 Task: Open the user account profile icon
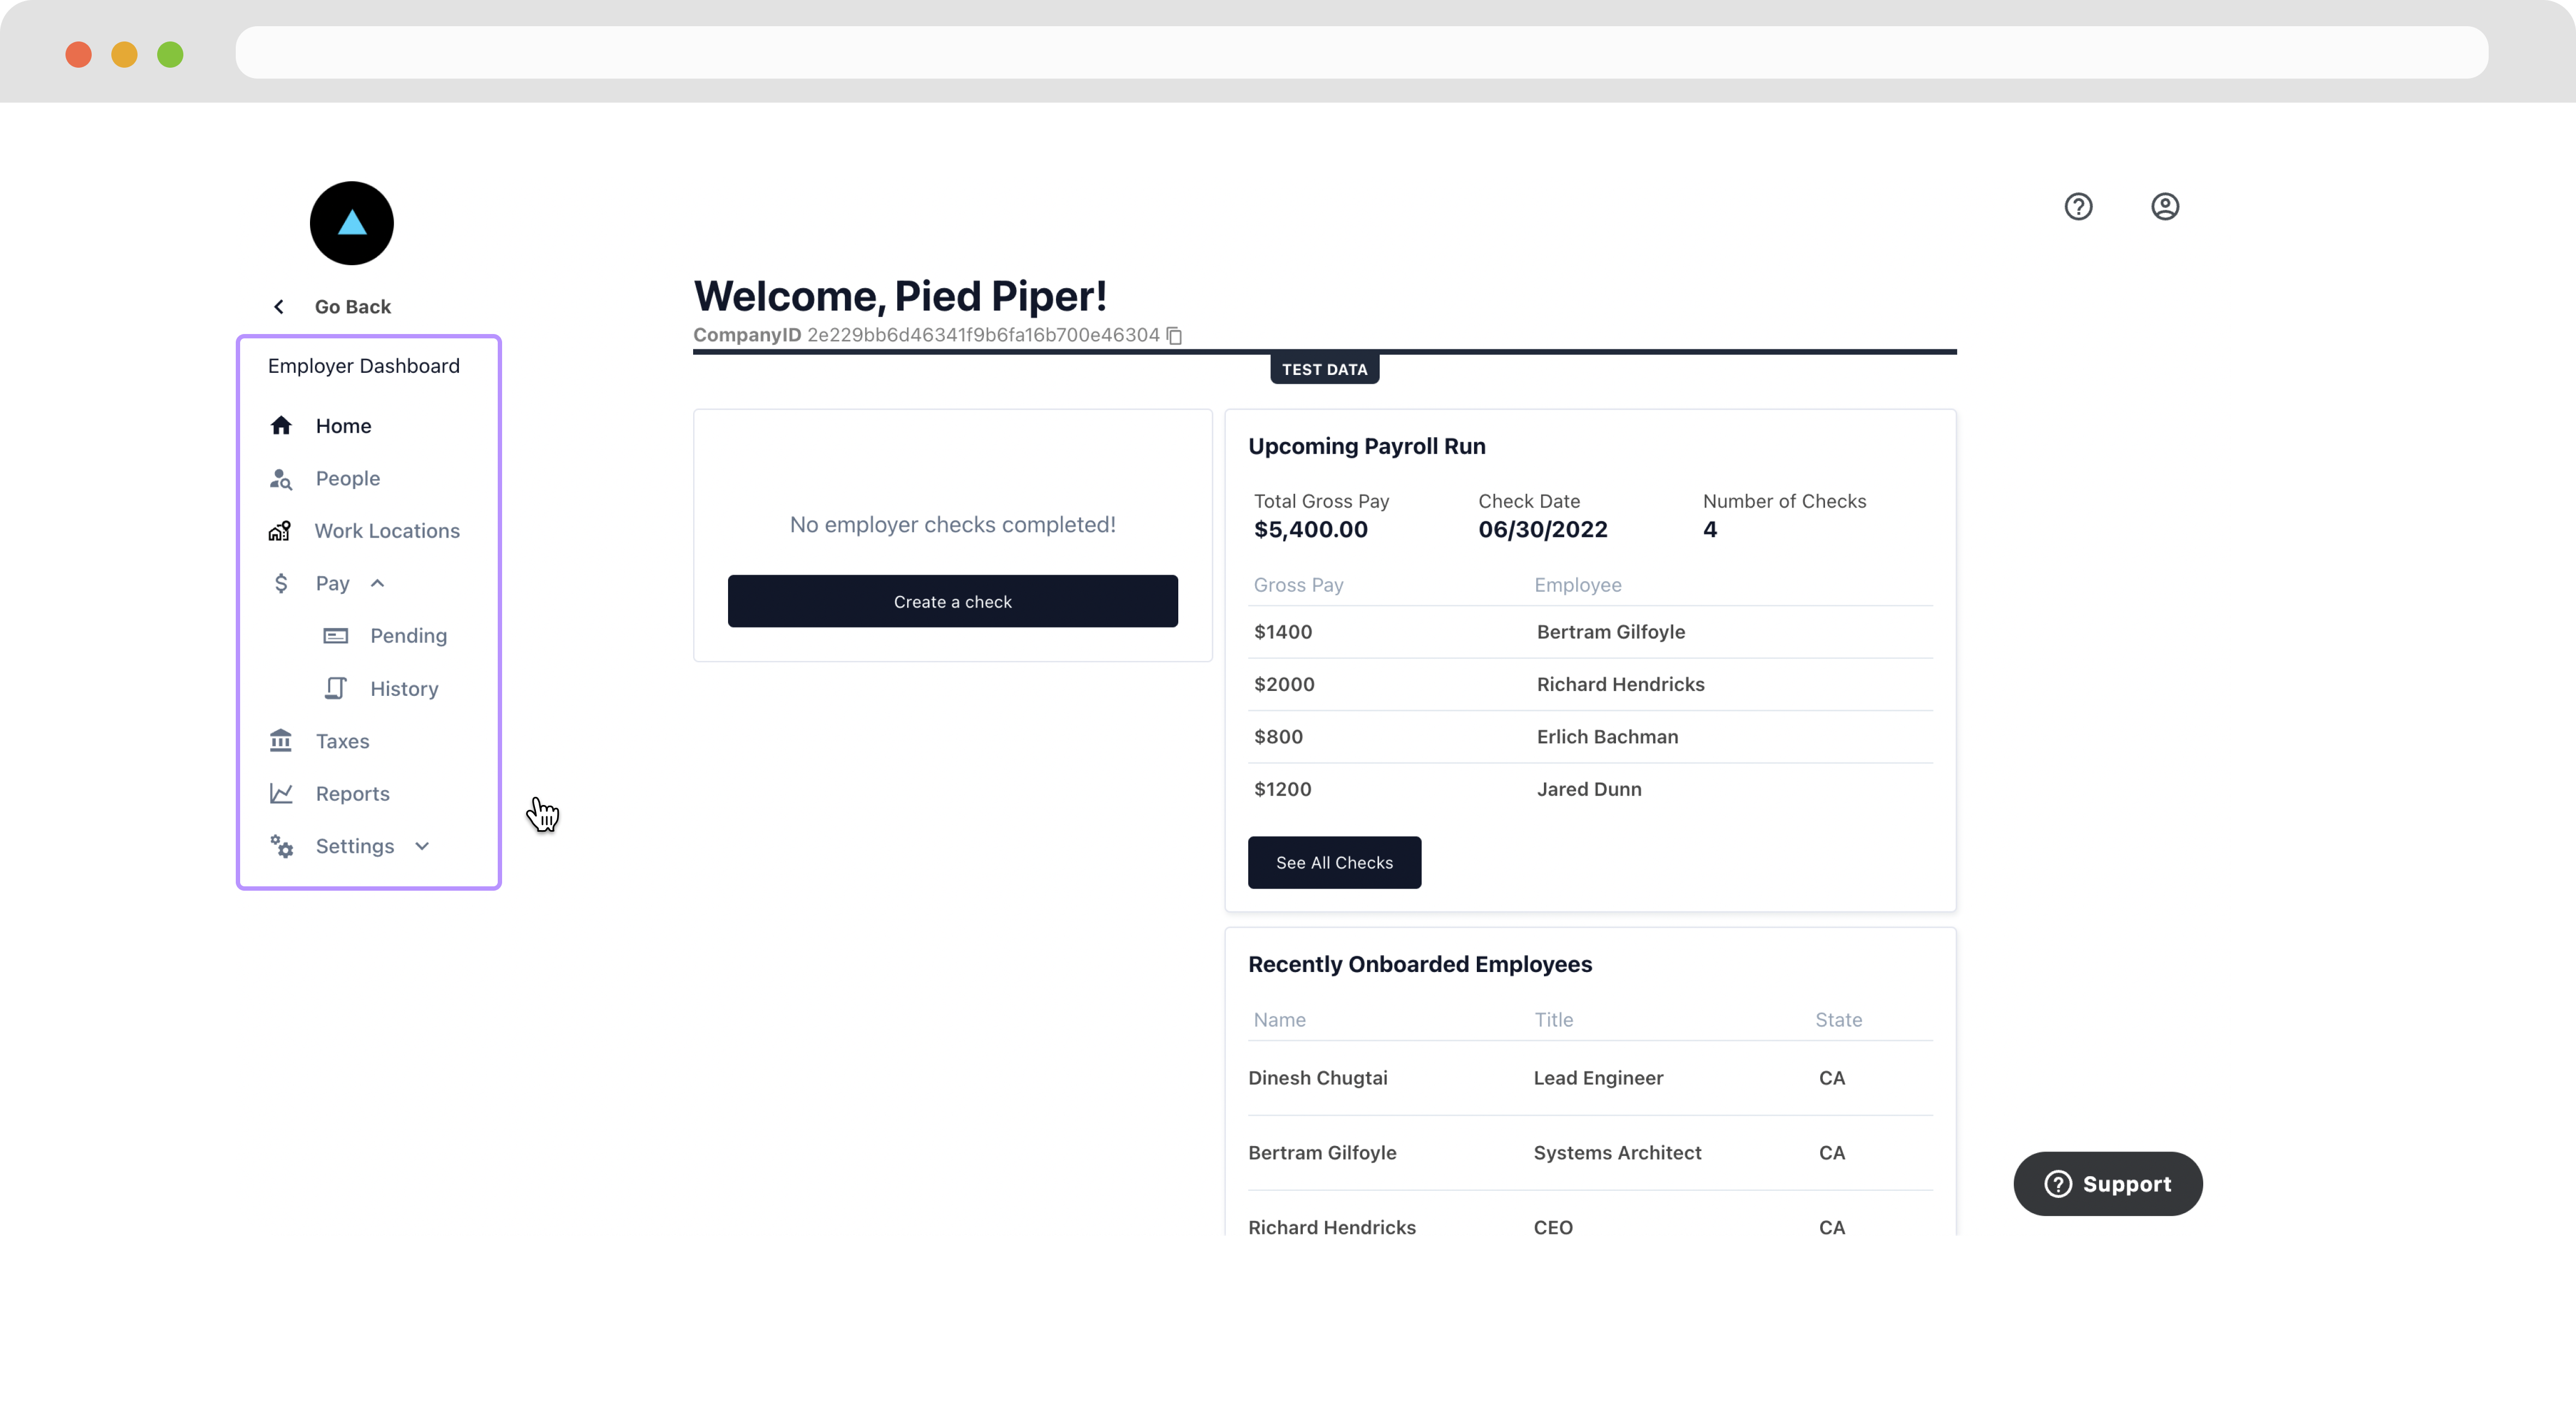[2164, 207]
